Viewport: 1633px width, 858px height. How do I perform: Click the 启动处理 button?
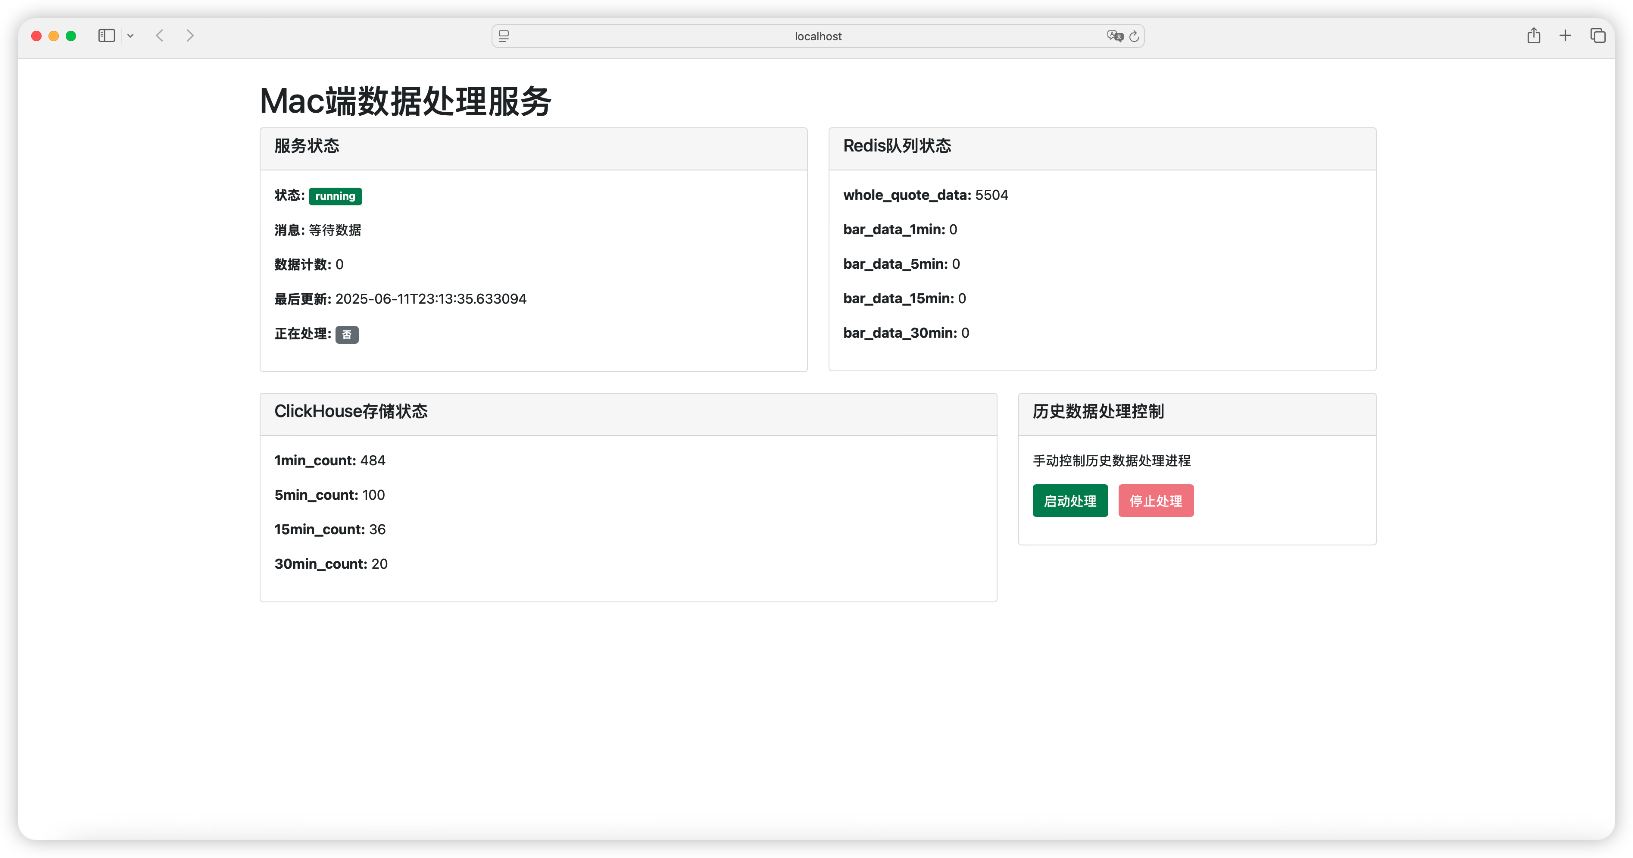click(x=1070, y=501)
